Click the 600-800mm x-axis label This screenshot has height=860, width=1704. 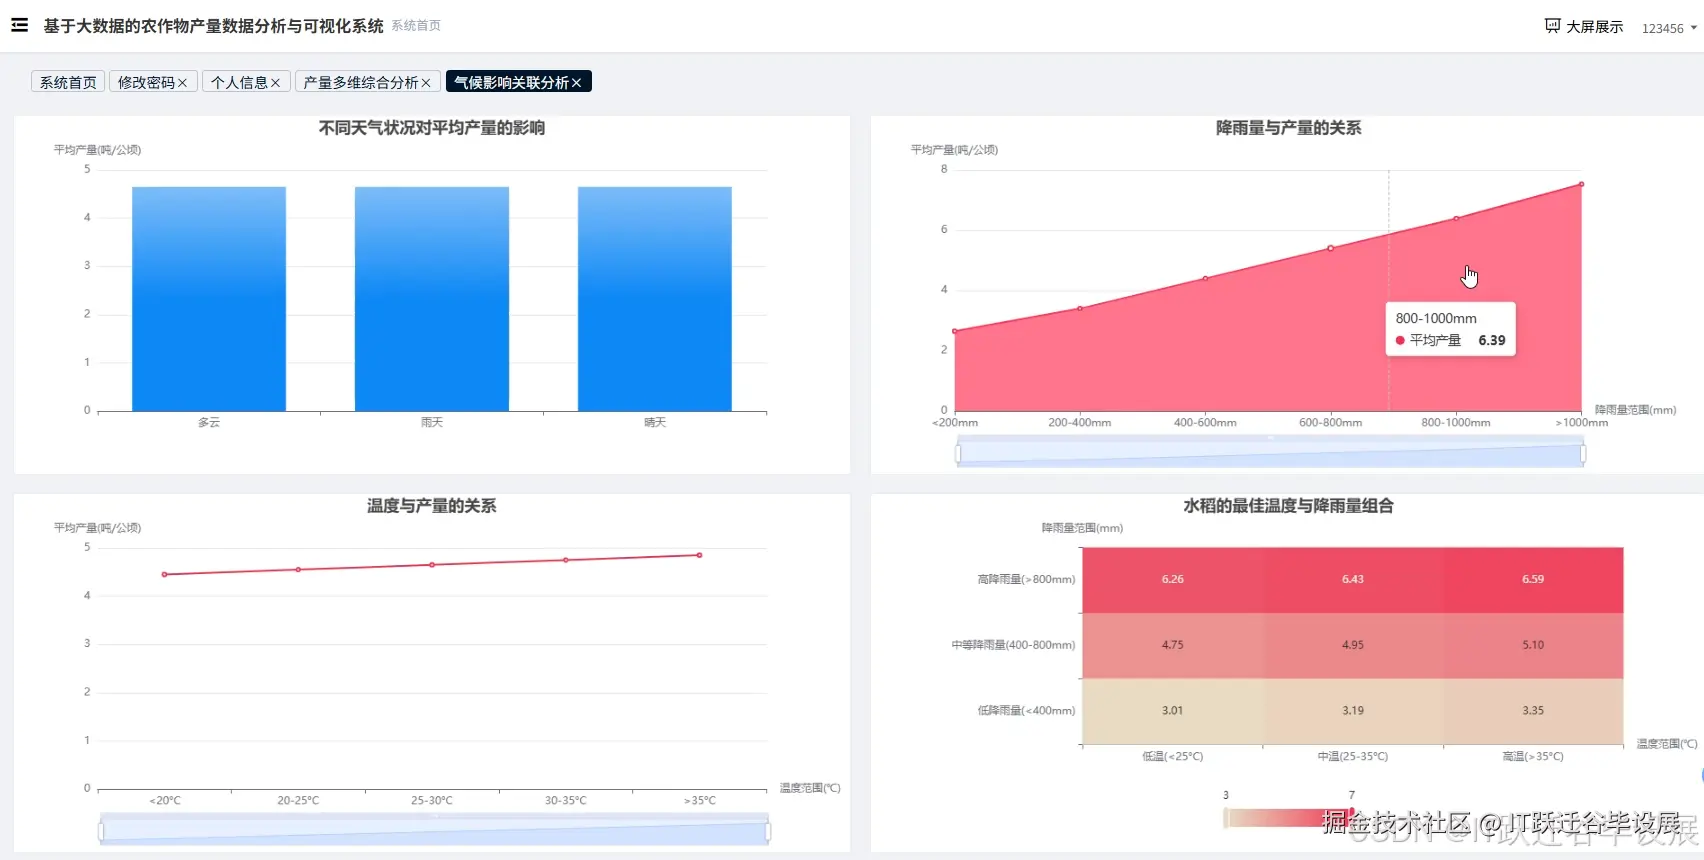[x=1330, y=423]
